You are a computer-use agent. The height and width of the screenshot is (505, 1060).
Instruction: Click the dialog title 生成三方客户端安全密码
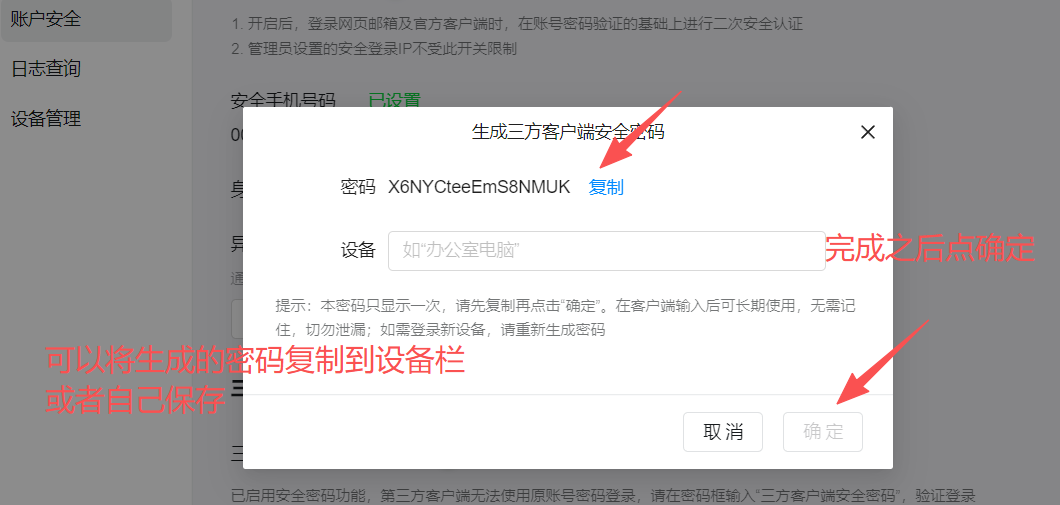point(568,133)
